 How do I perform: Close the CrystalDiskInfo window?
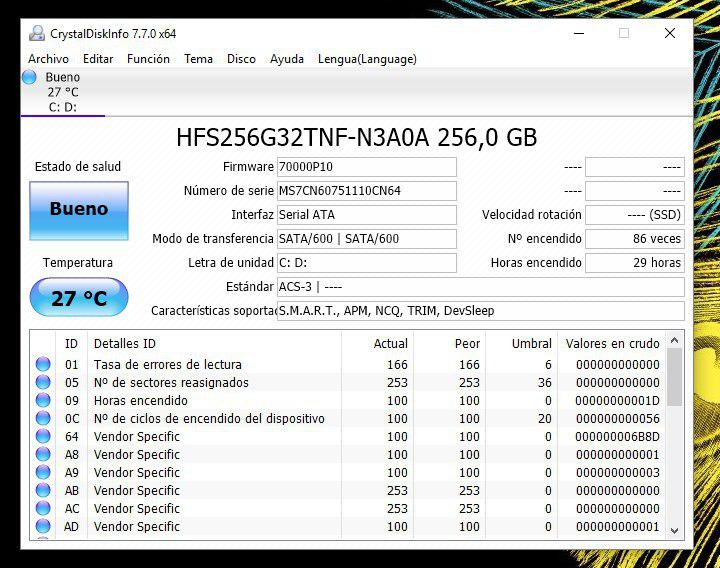669,33
